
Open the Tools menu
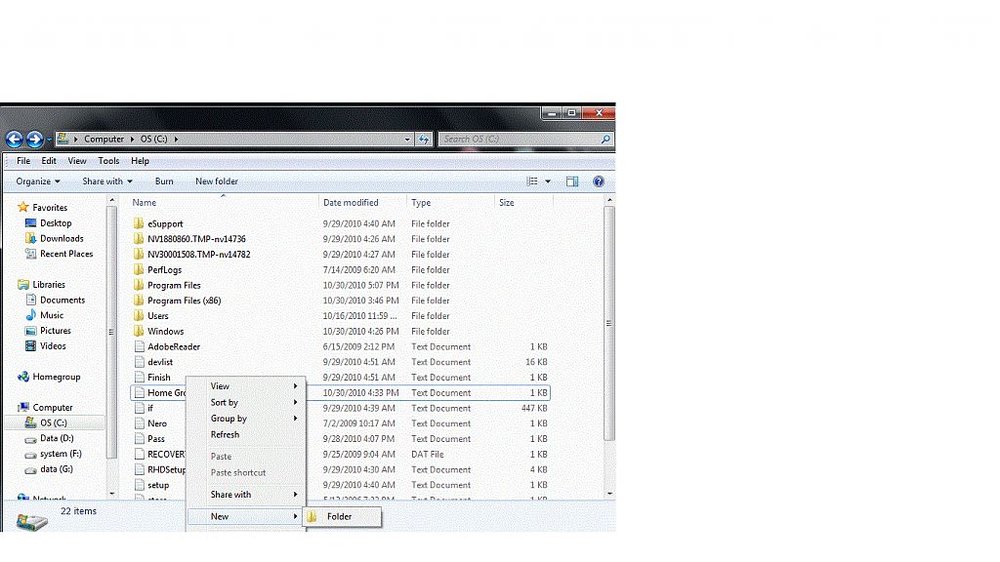coord(108,161)
